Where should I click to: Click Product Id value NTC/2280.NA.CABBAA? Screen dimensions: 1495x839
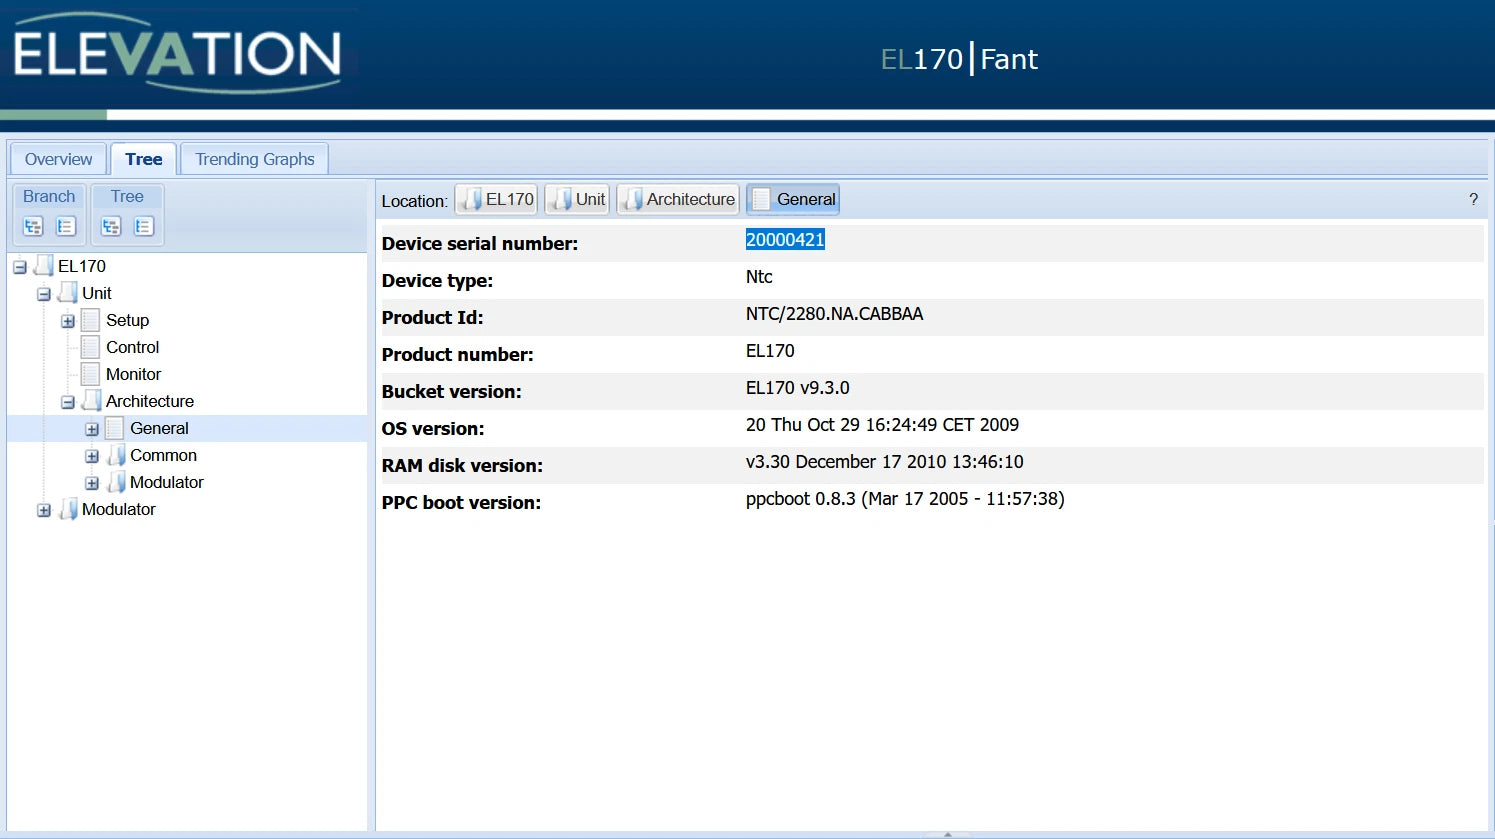(x=834, y=314)
